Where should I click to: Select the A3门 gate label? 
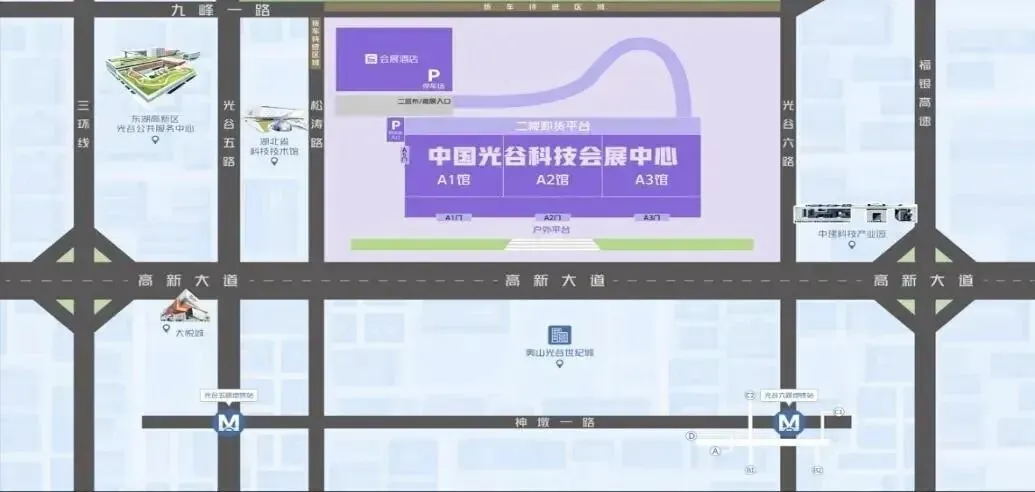652,217
